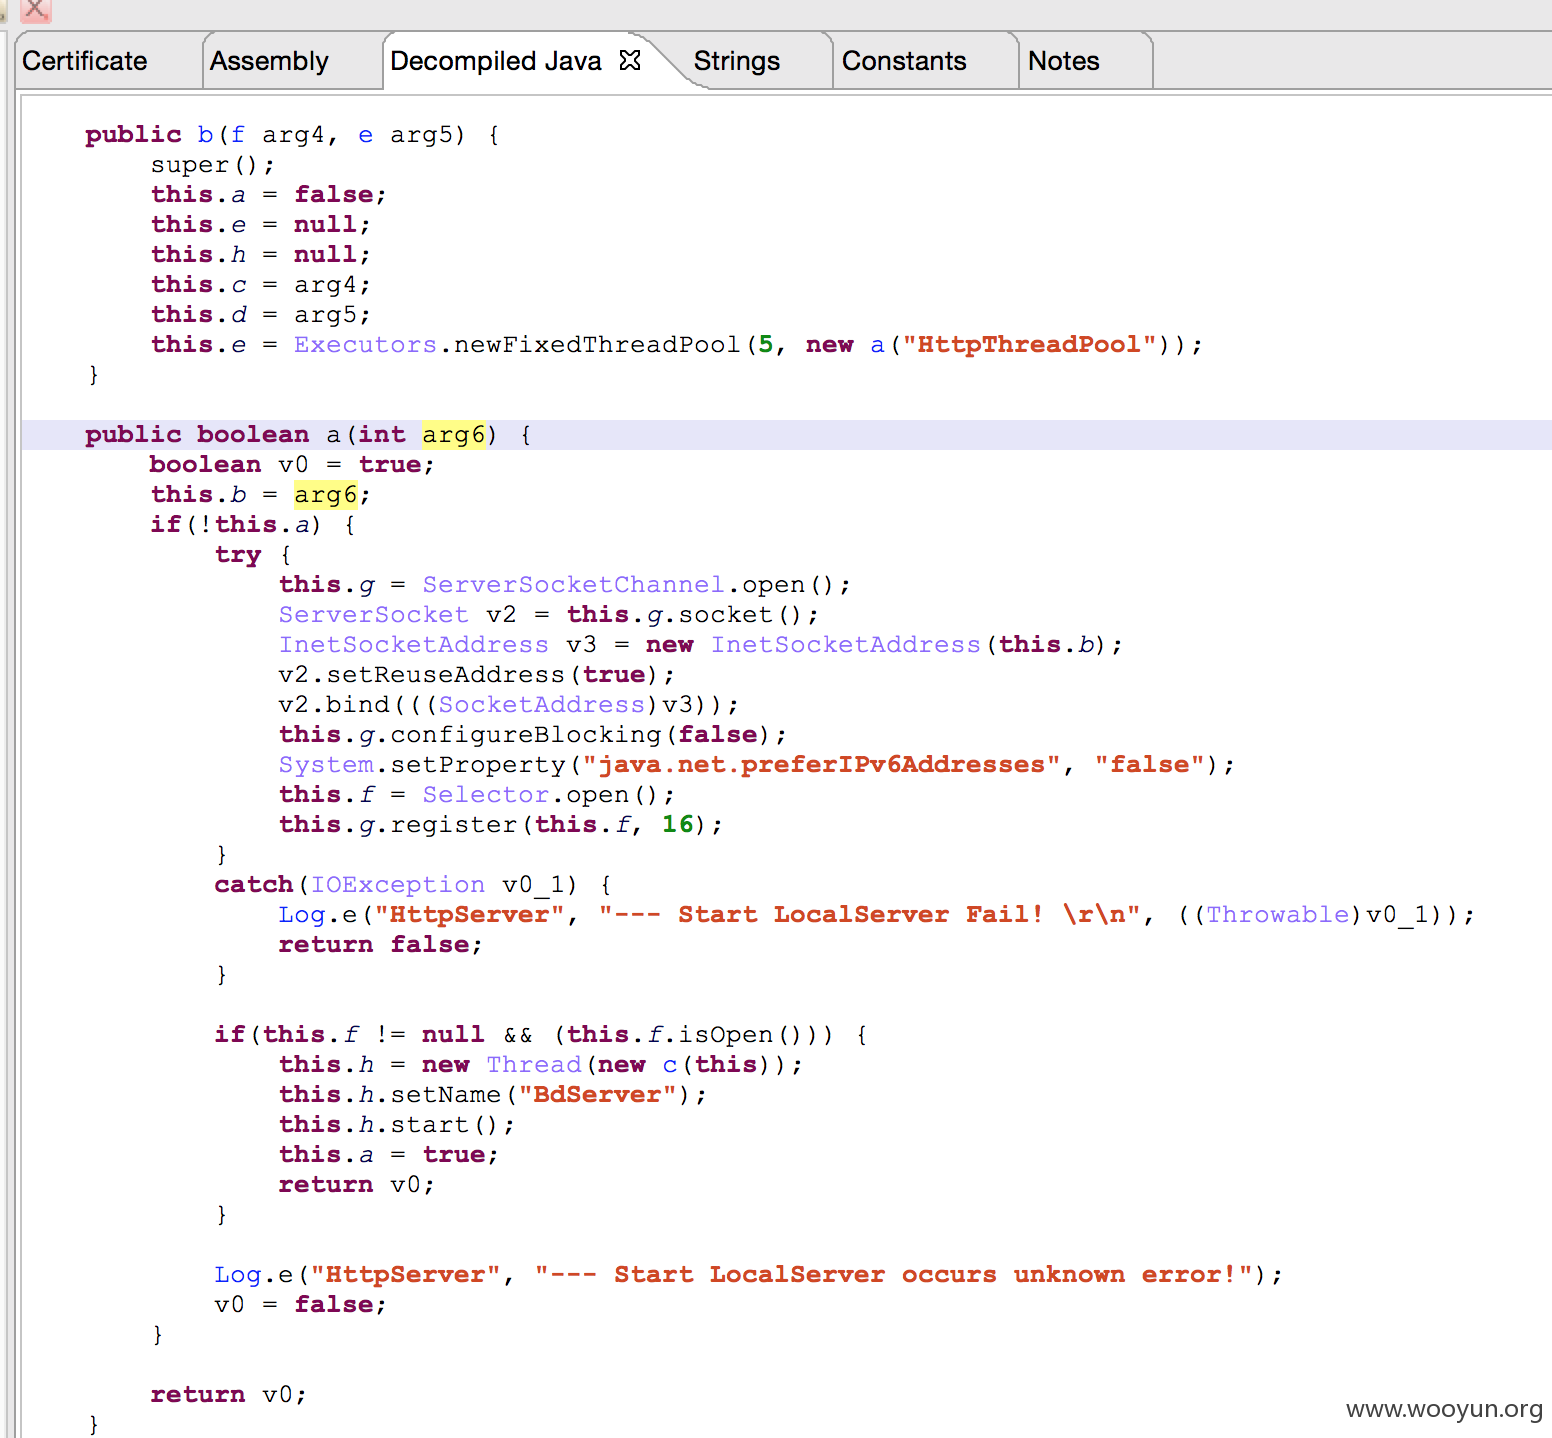The height and width of the screenshot is (1438, 1552).
Task: Click newFixedThreadPool method call
Action: [x=597, y=344]
